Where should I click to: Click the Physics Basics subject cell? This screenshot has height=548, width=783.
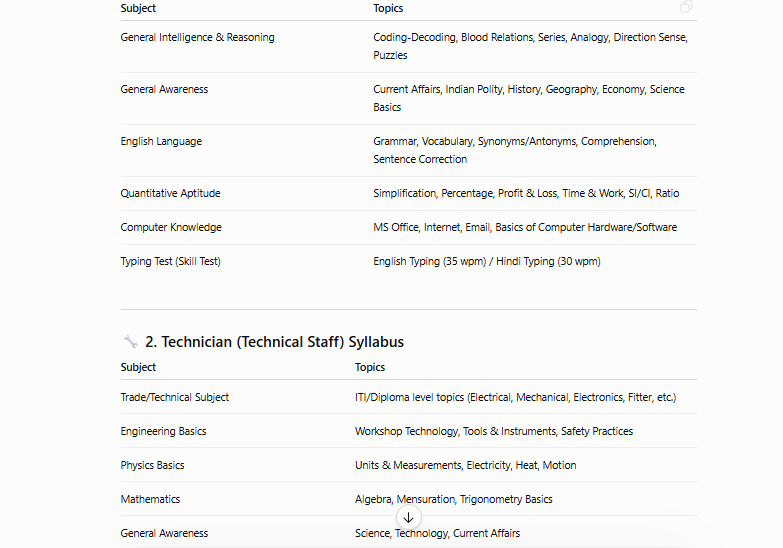(x=152, y=465)
